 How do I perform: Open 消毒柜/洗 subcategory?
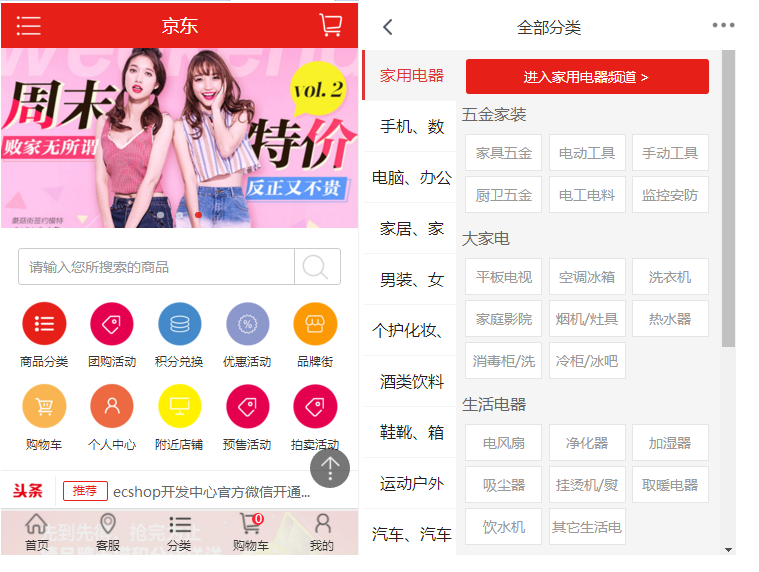coord(503,361)
